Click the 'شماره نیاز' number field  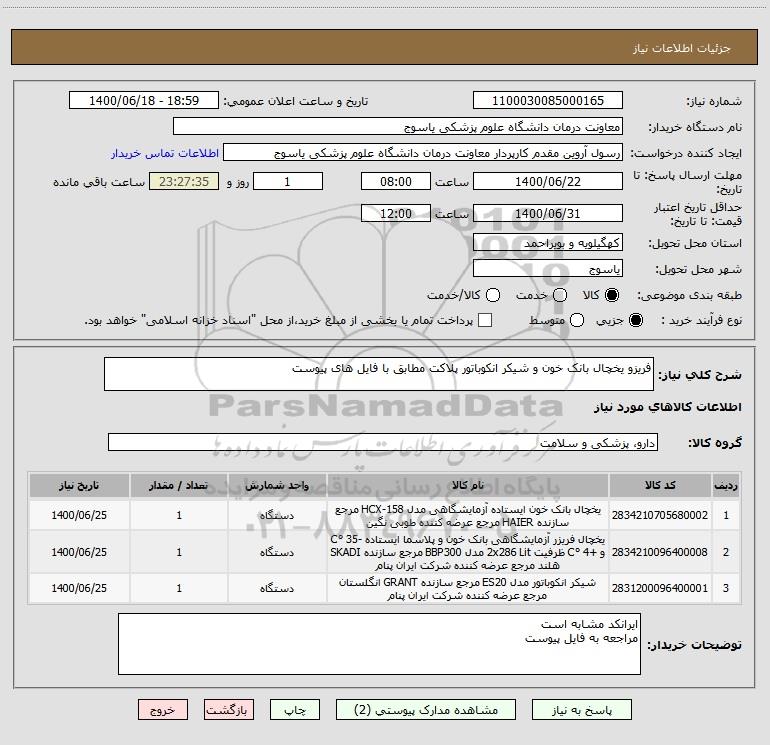point(547,101)
